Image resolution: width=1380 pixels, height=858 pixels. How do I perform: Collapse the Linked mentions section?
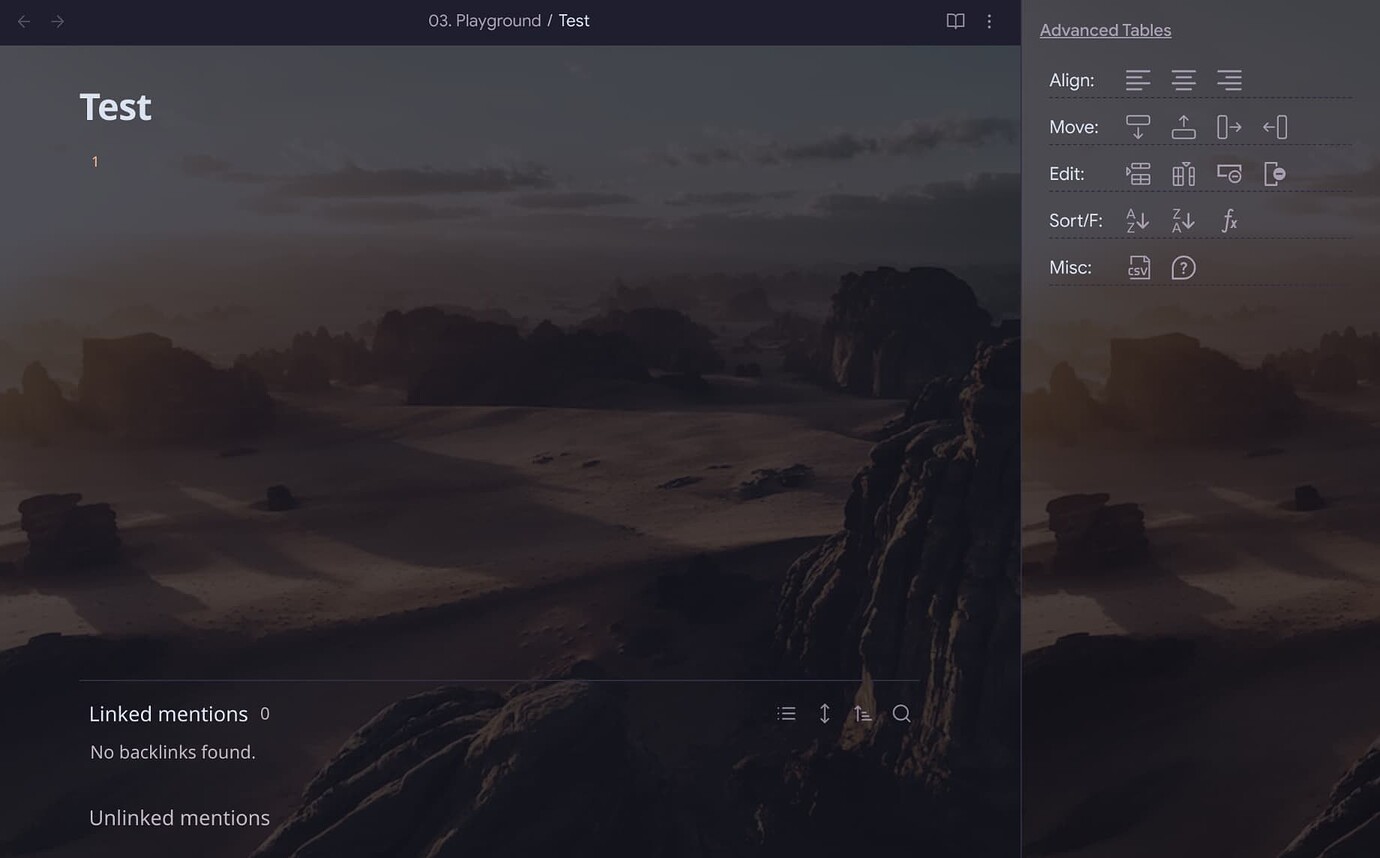click(168, 713)
